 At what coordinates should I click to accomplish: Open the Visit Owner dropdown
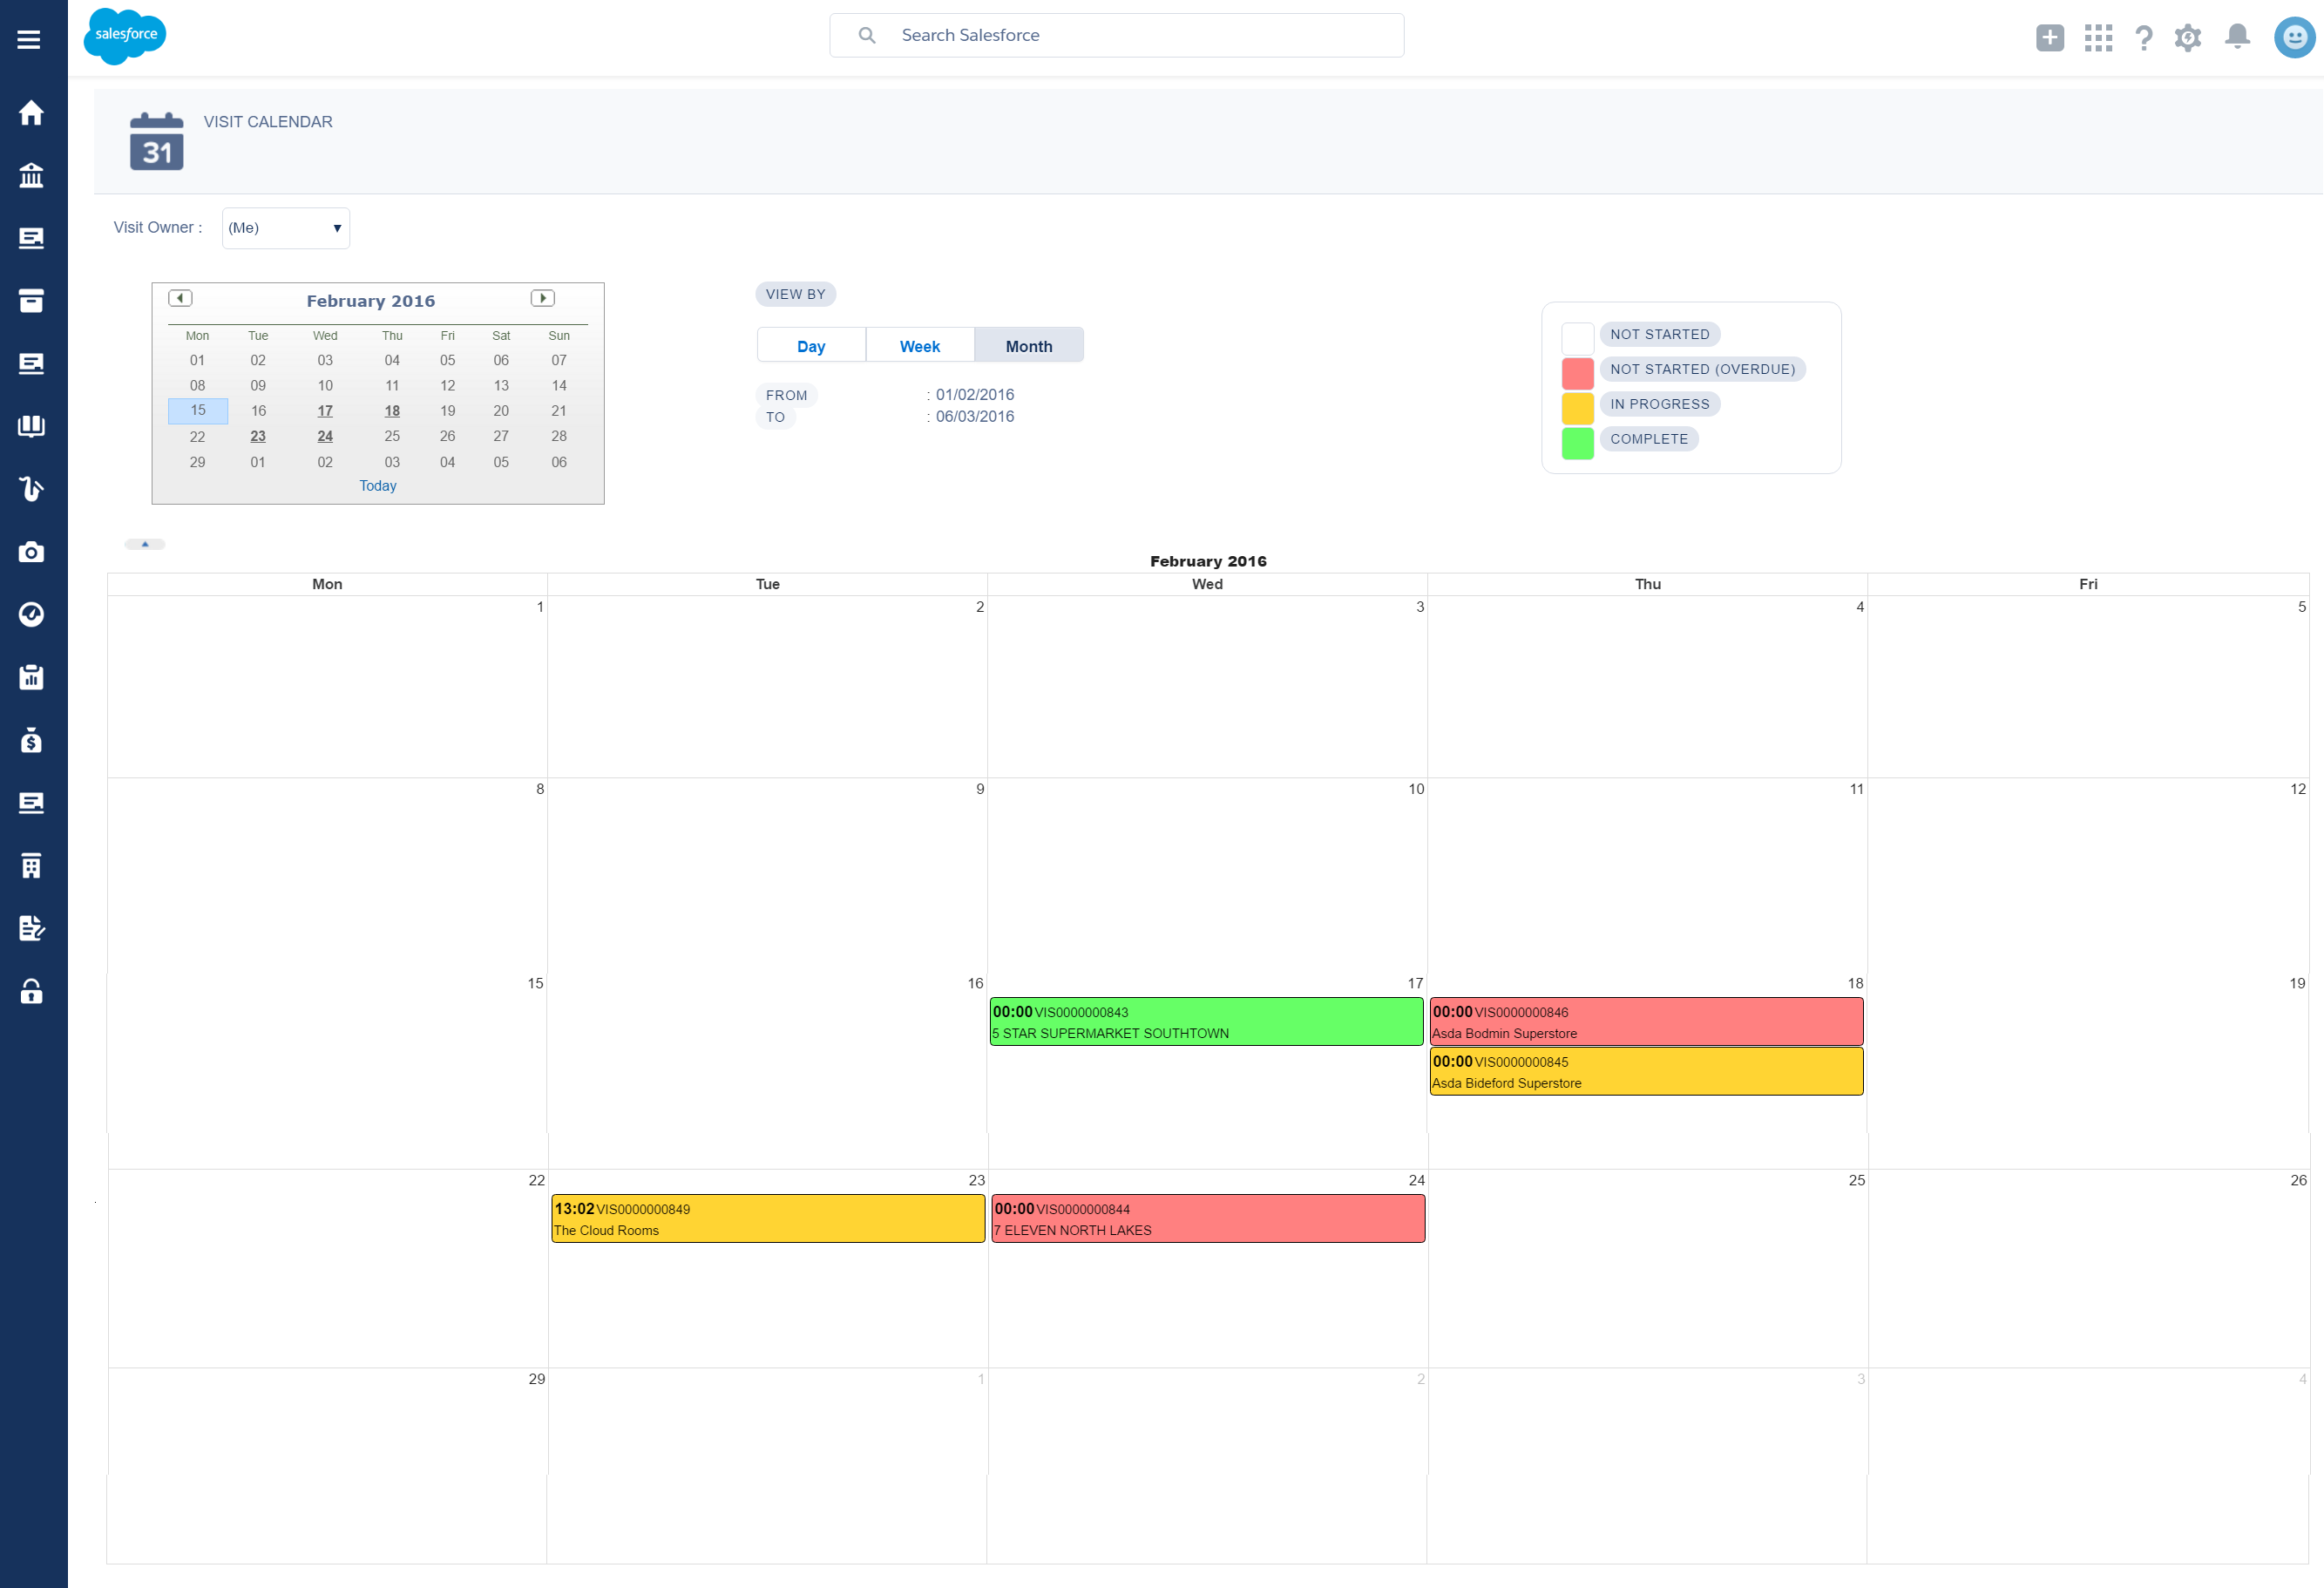tap(285, 228)
